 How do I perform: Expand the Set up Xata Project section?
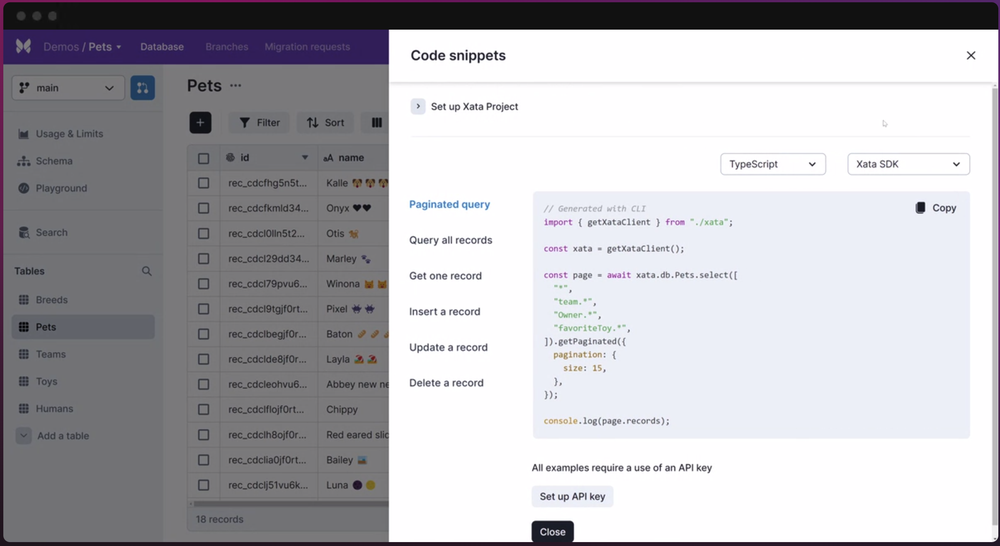(418, 107)
